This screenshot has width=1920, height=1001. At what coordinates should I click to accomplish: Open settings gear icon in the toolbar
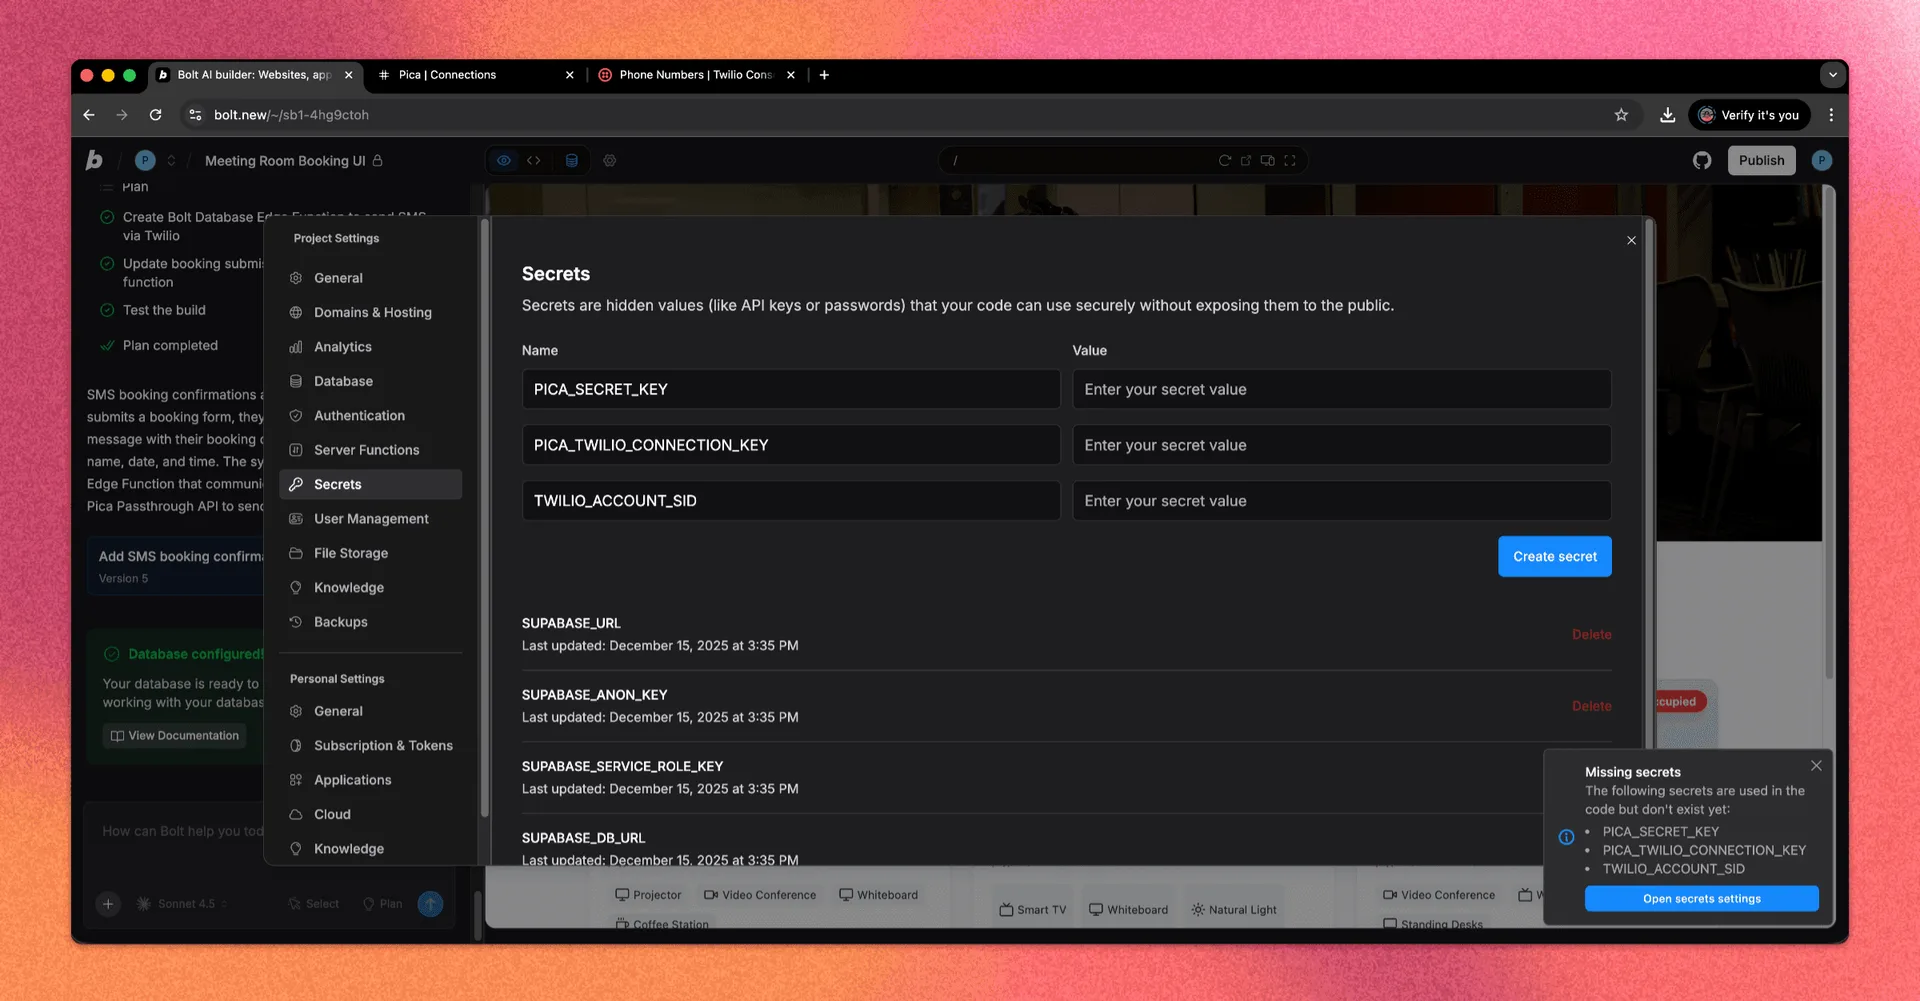click(610, 160)
